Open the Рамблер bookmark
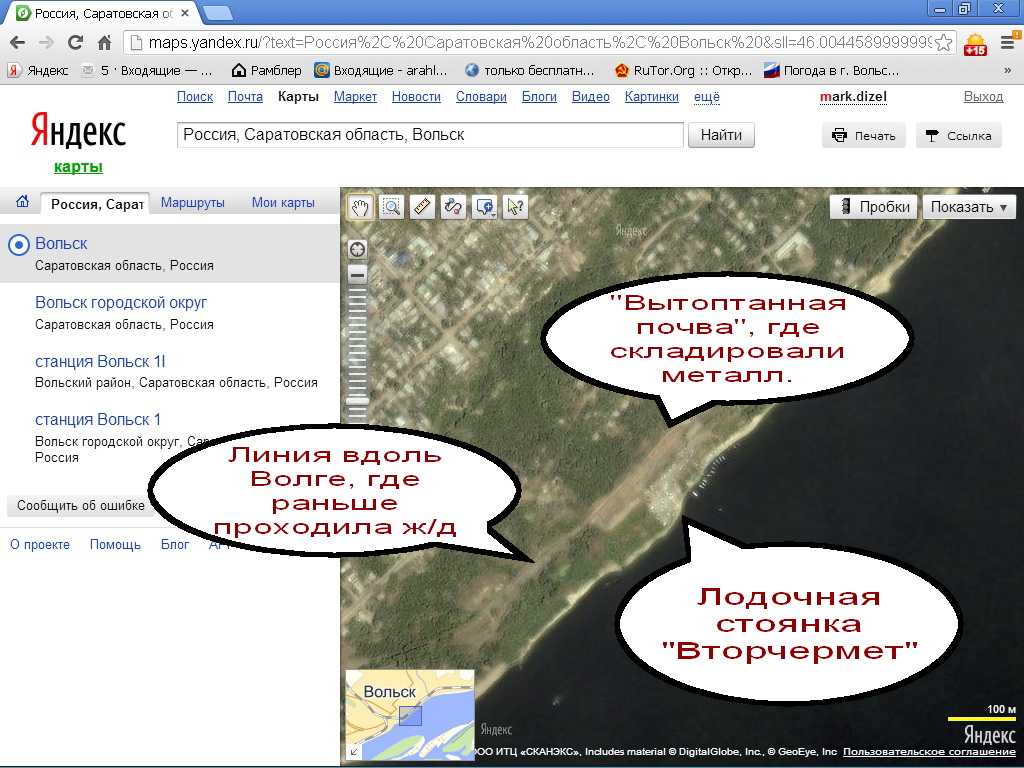 point(266,71)
